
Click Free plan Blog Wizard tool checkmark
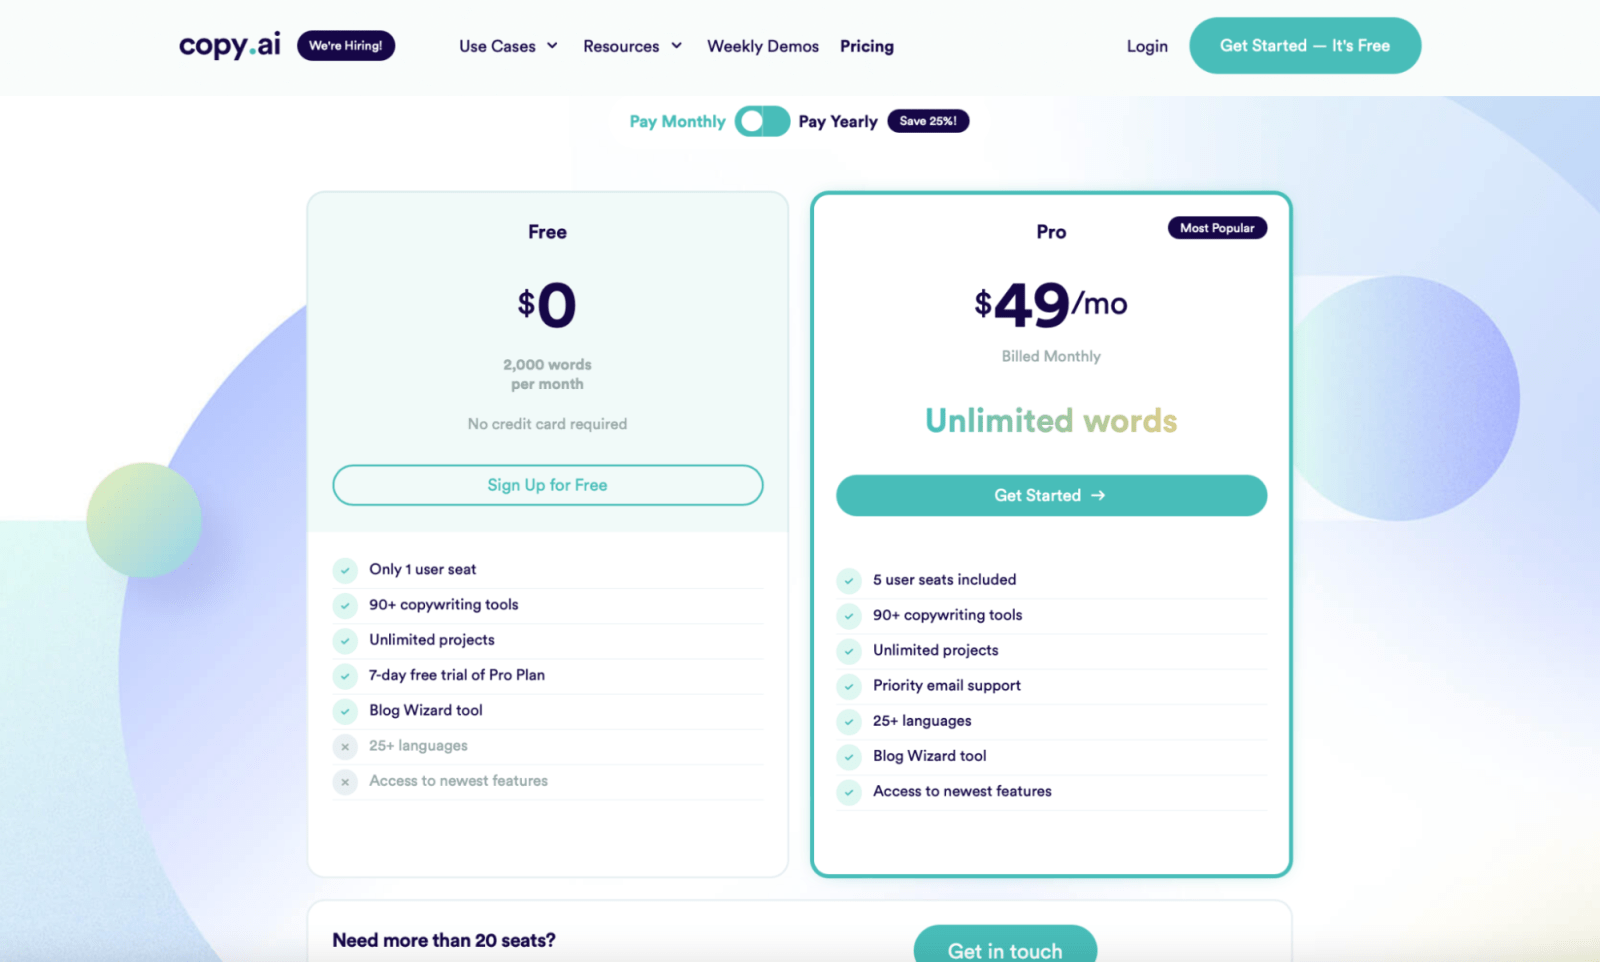click(345, 711)
